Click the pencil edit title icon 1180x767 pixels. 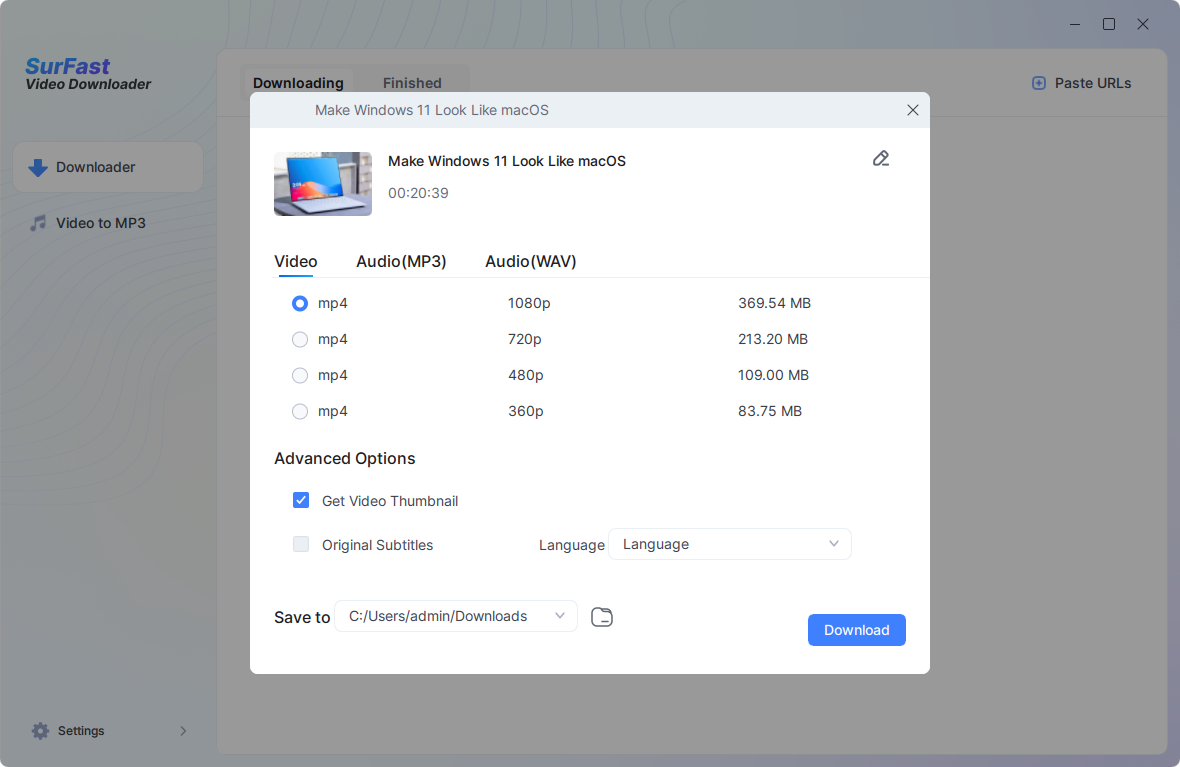coord(880,158)
